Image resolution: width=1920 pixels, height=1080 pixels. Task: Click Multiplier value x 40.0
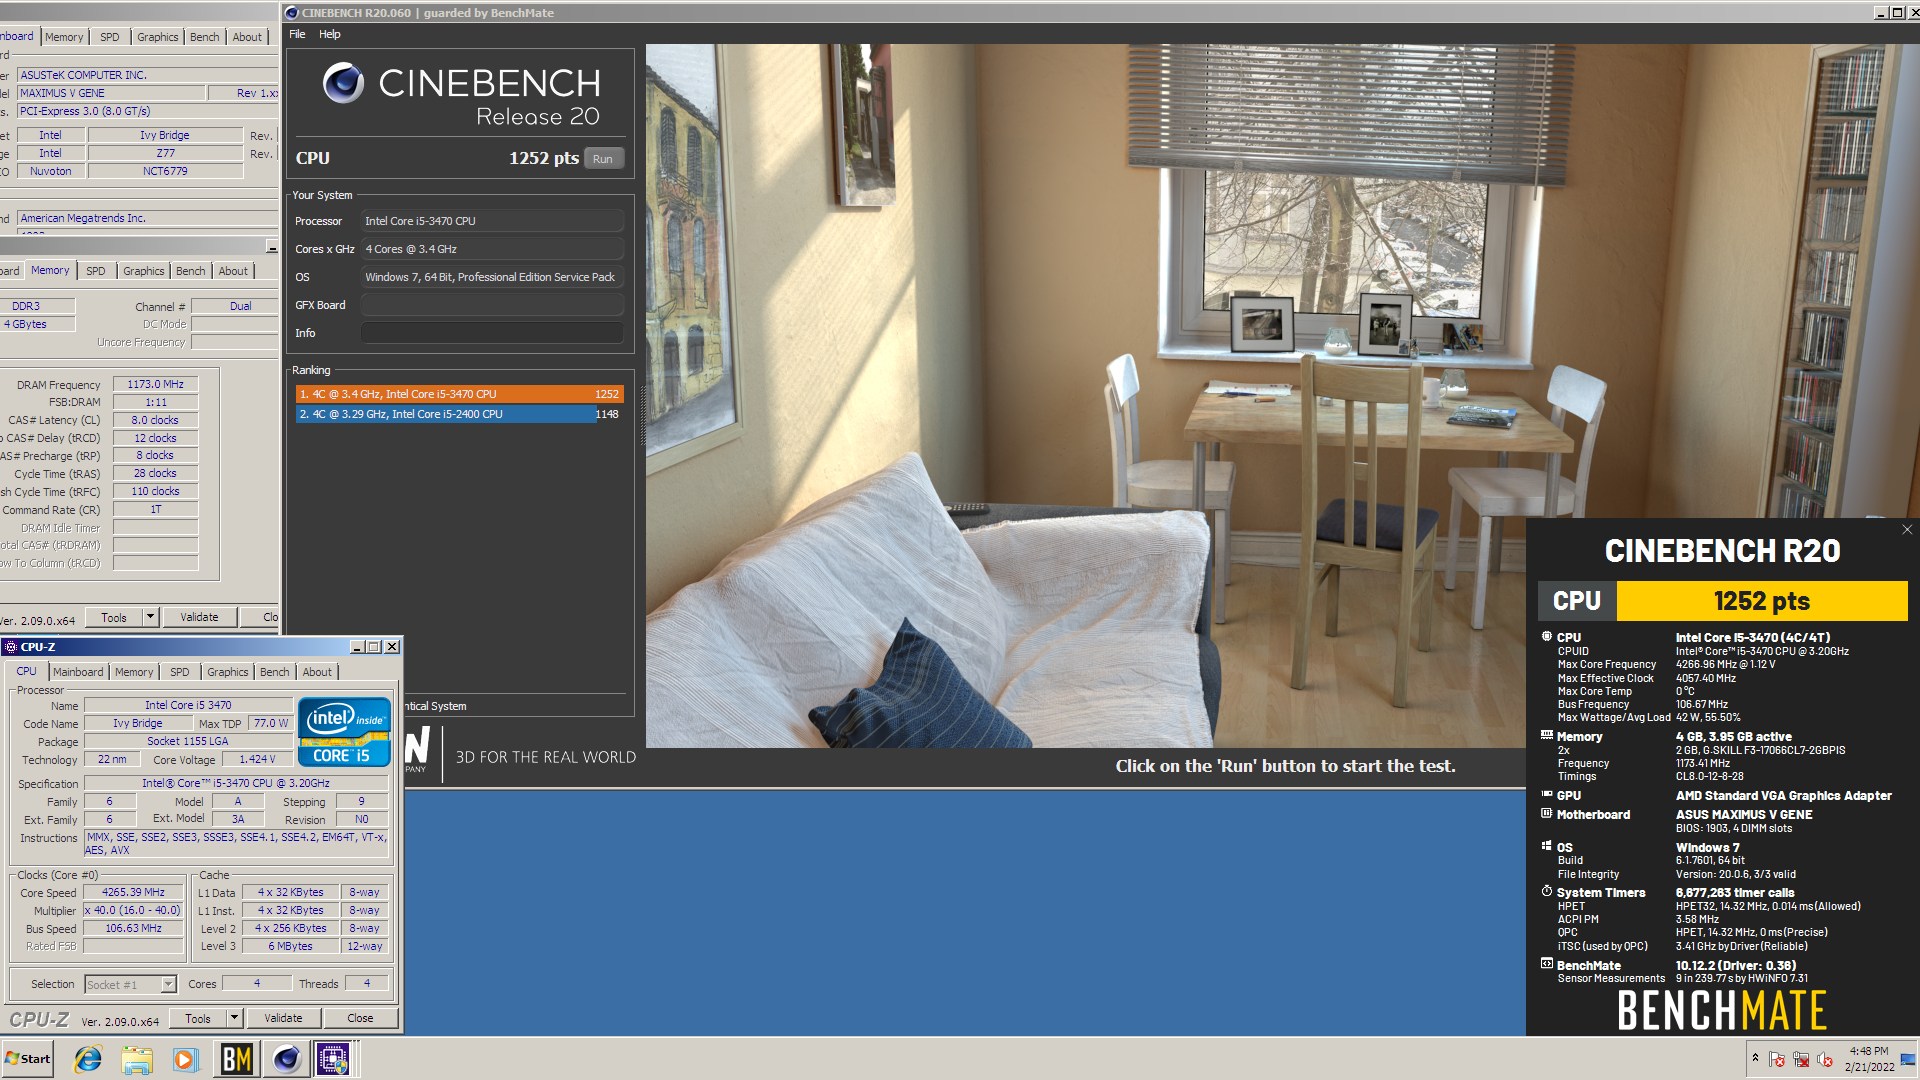click(x=134, y=911)
